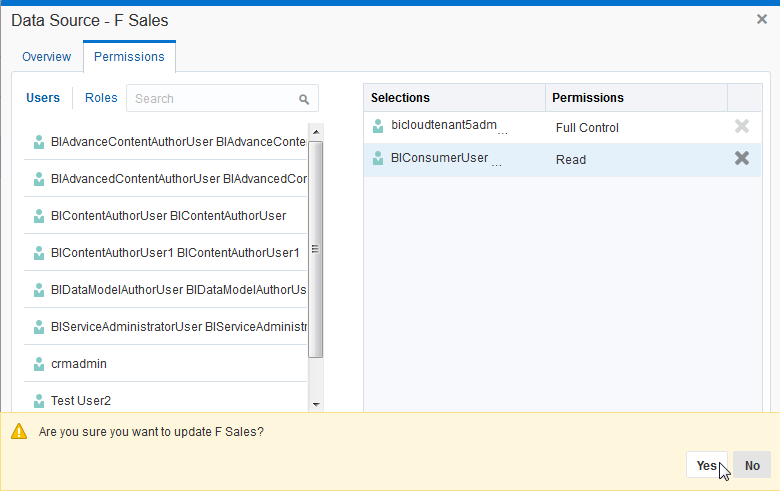Image resolution: width=780 pixels, height=491 pixels.
Task: Select the Permissions tab
Action: (129, 57)
